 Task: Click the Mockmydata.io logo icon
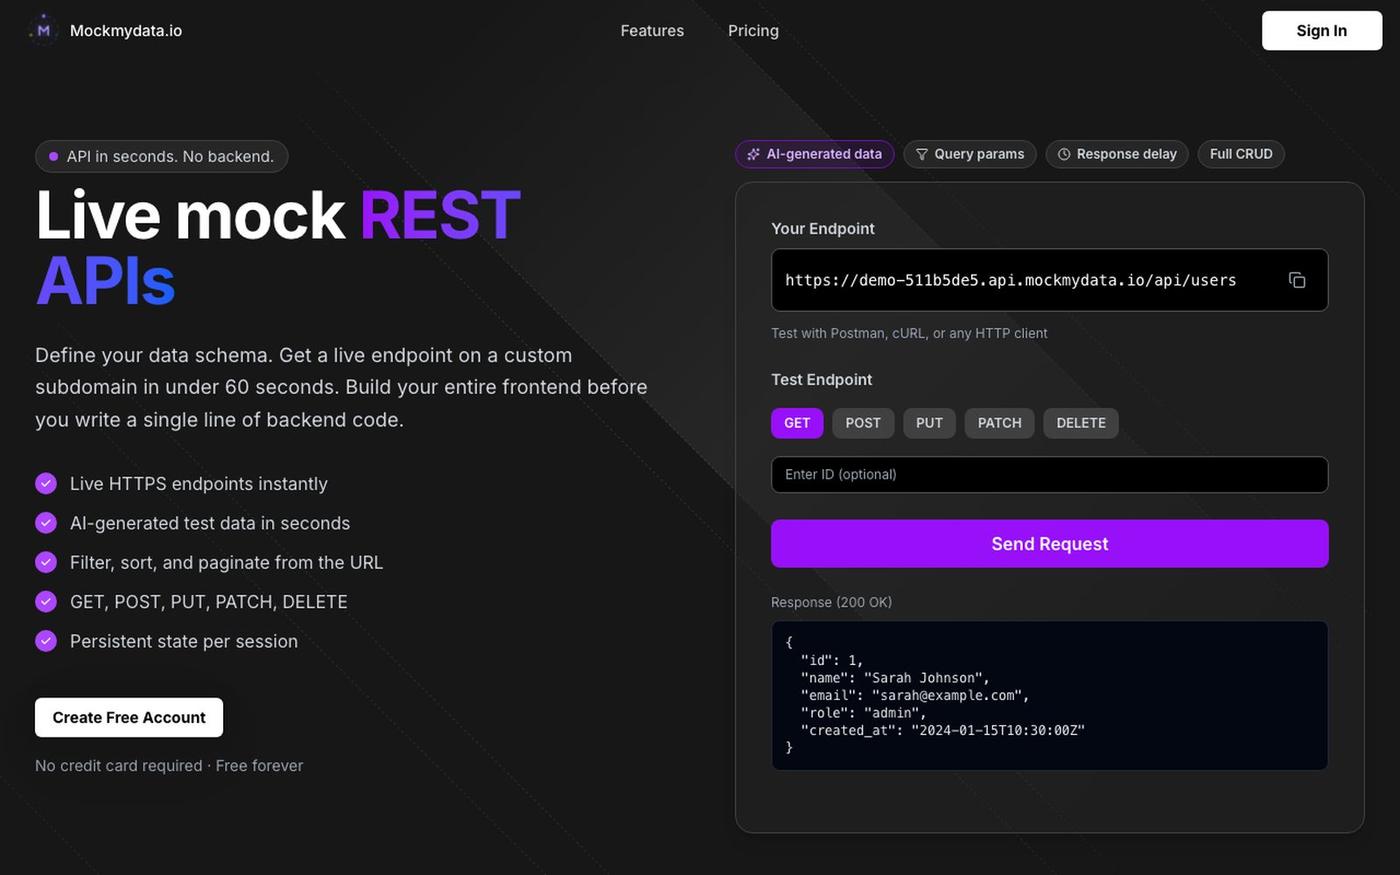coord(43,30)
